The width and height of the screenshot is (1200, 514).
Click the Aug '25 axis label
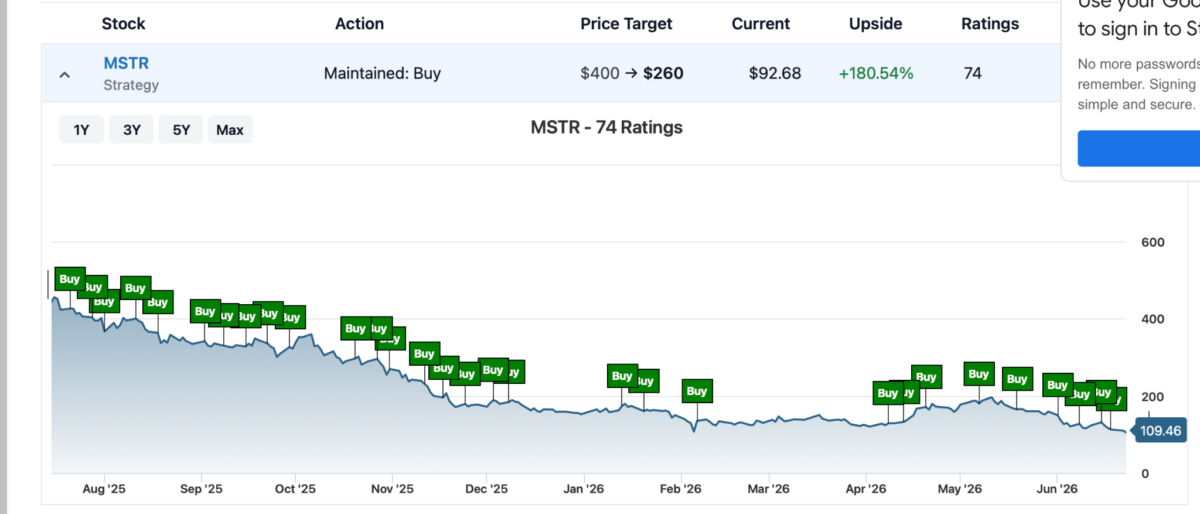tap(104, 489)
